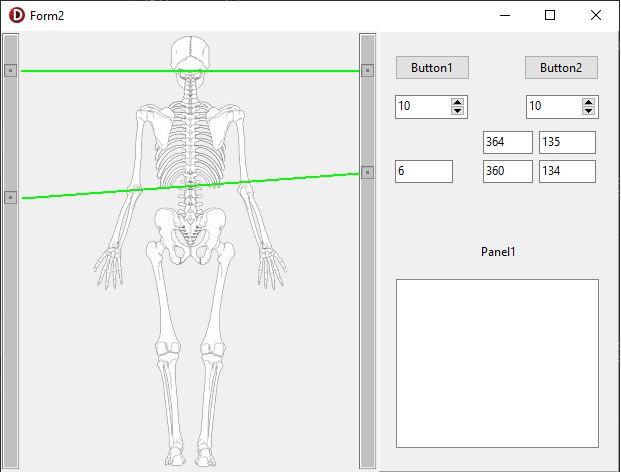Increment the right spin box up arrow

point(589,102)
